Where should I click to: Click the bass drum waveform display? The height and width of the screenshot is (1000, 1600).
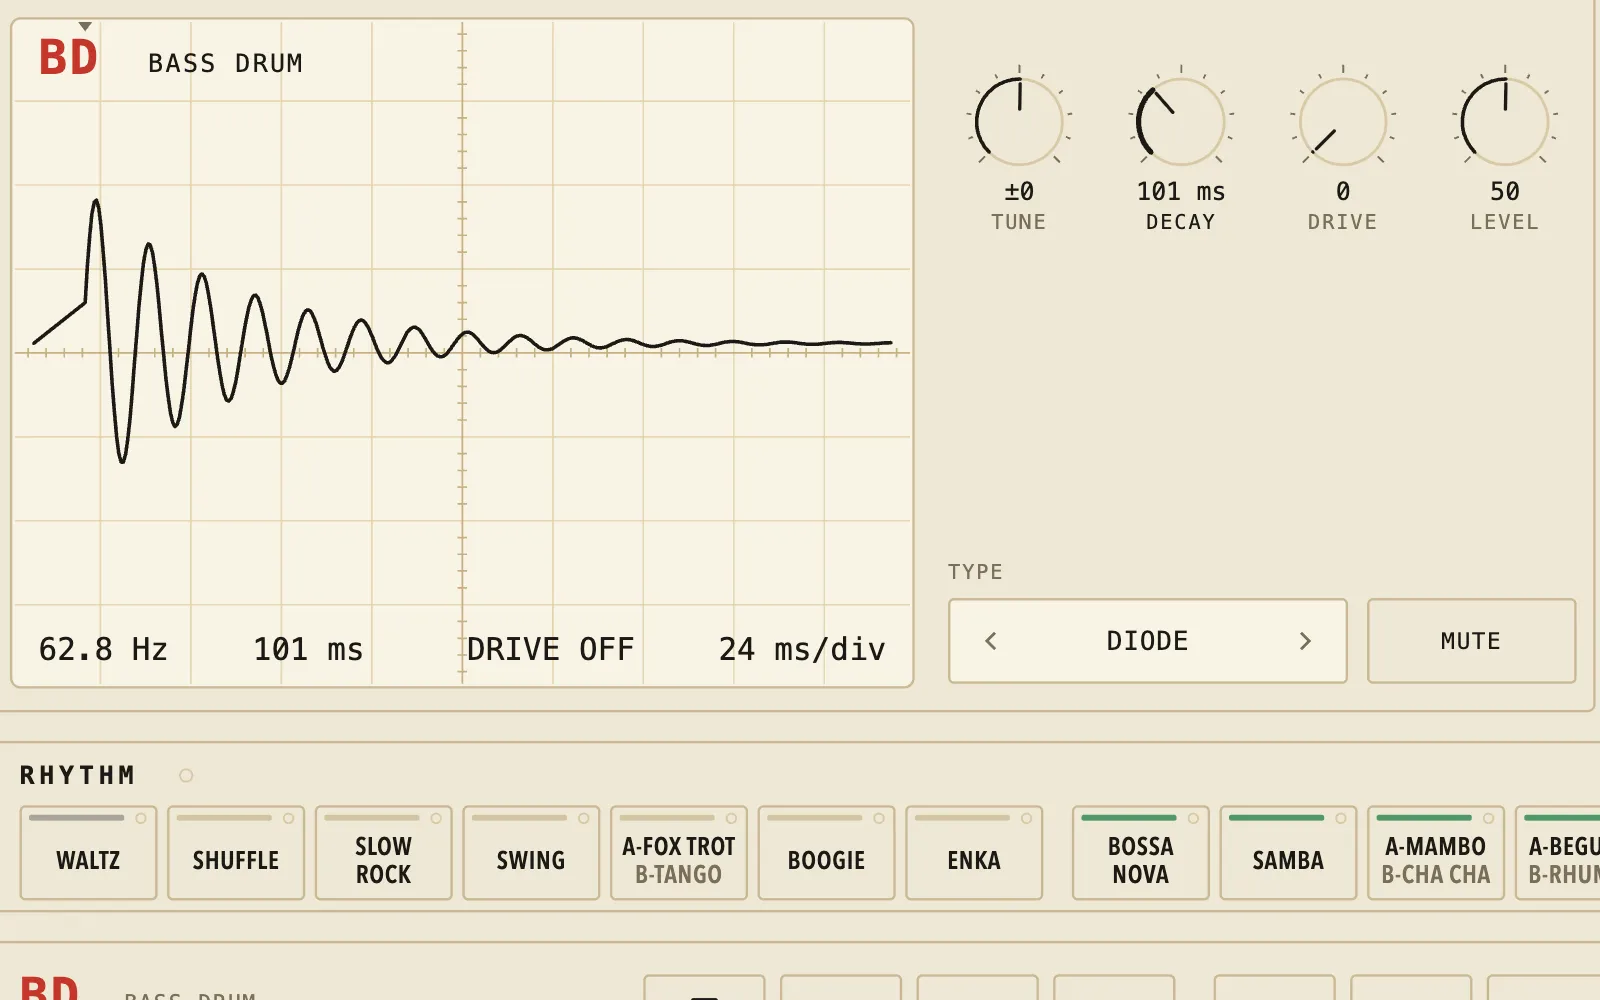pyautogui.click(x=462, y=352)
